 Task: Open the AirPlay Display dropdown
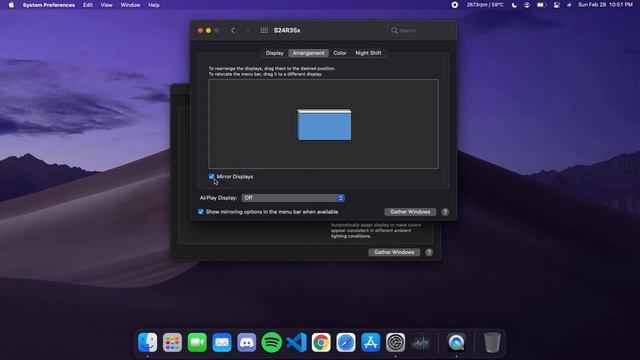pos(293,198)
